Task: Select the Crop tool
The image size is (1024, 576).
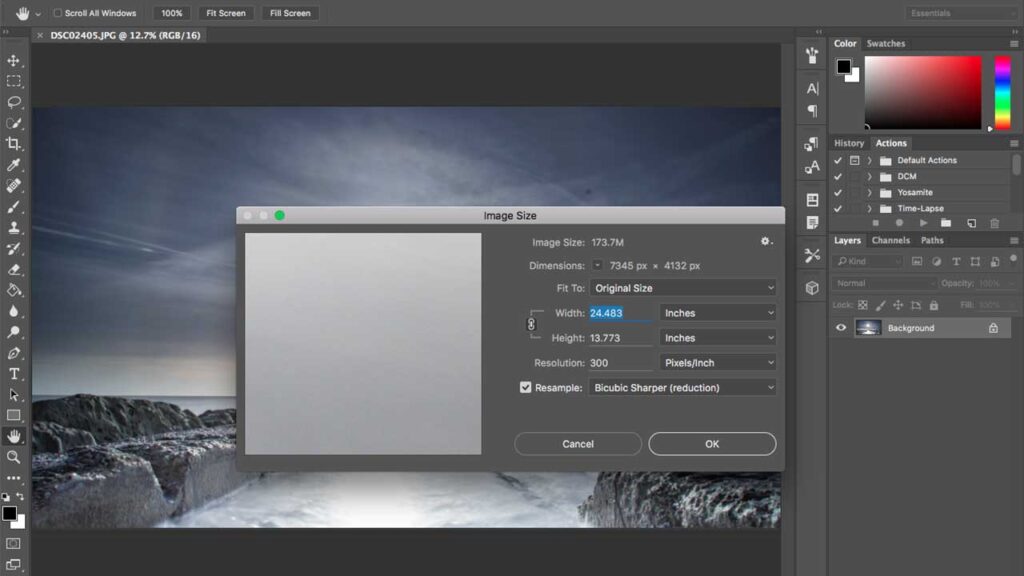Action: (x=14, y=144)
